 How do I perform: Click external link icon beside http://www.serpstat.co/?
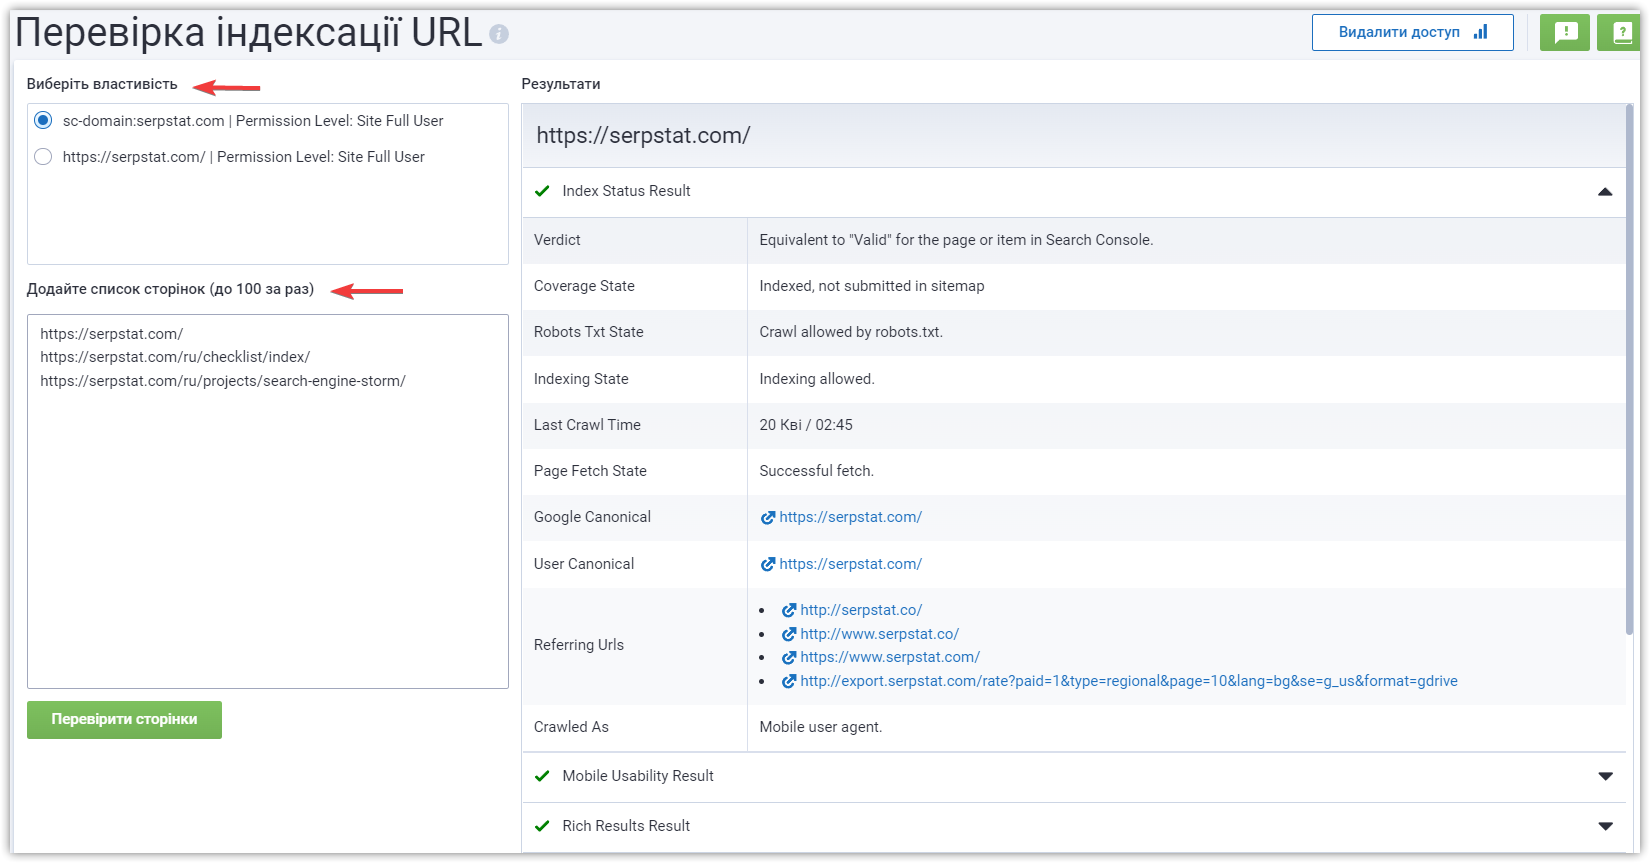point(789,634)
